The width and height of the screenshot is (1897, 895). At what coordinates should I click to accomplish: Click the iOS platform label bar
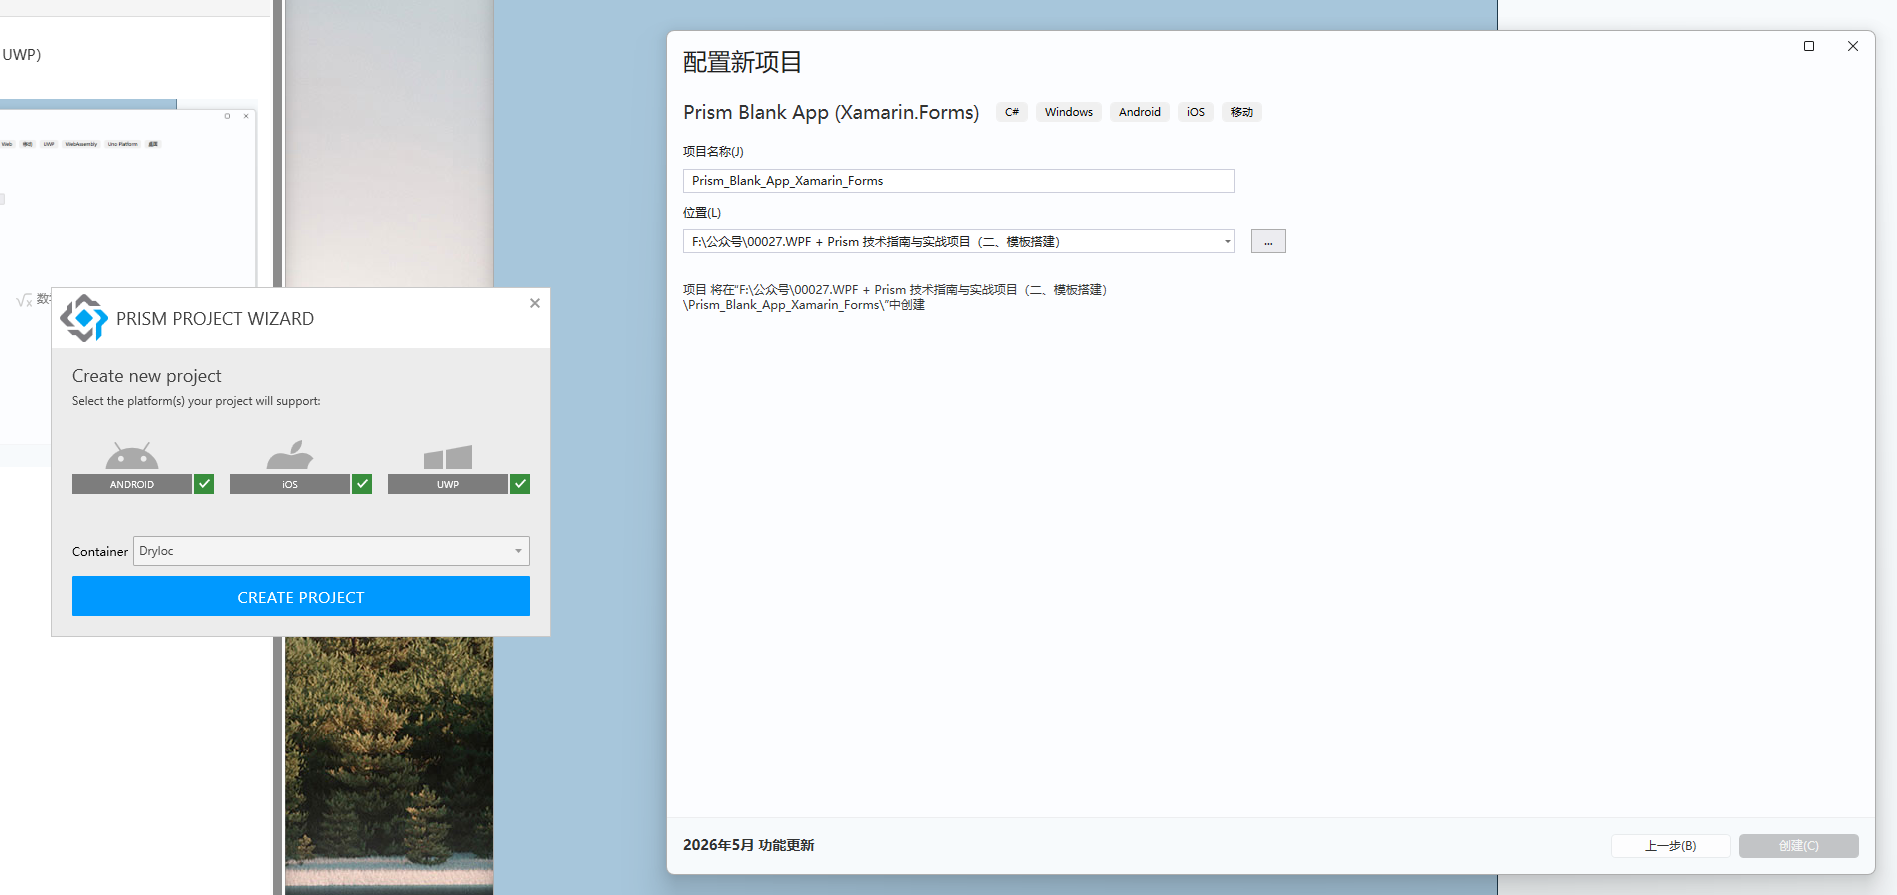[290, 484]
